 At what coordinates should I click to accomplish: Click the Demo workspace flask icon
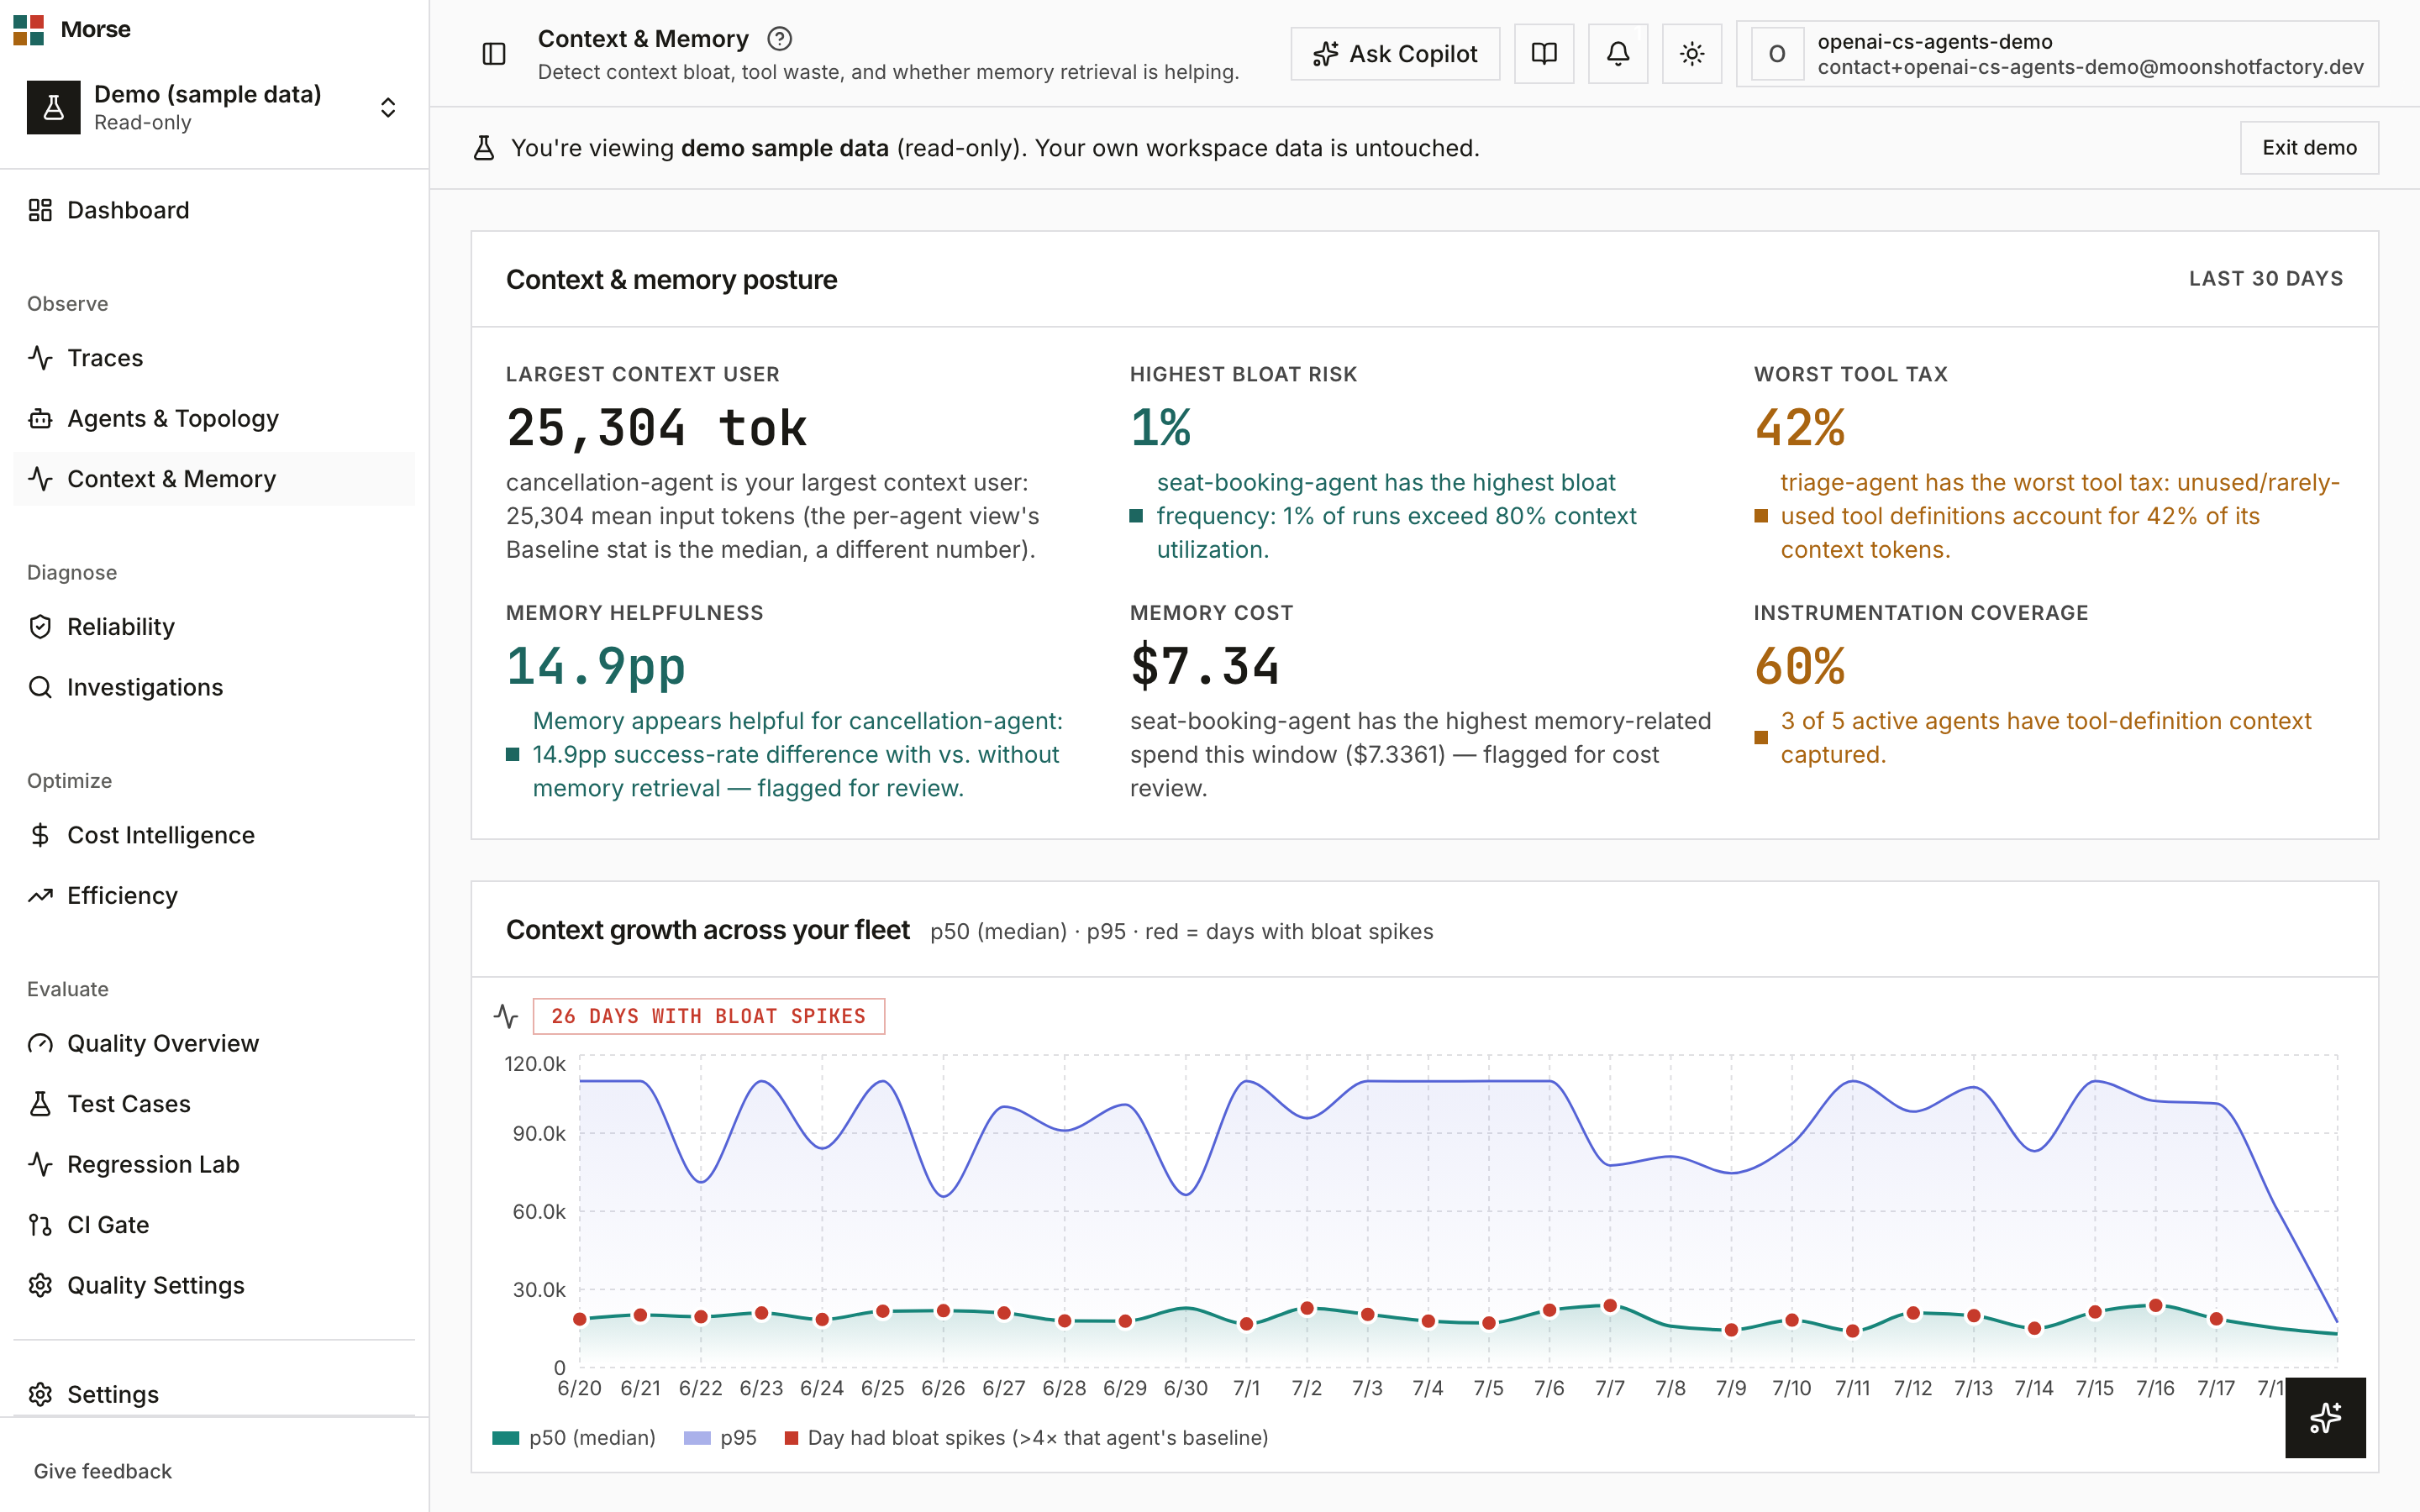[54, 108]
